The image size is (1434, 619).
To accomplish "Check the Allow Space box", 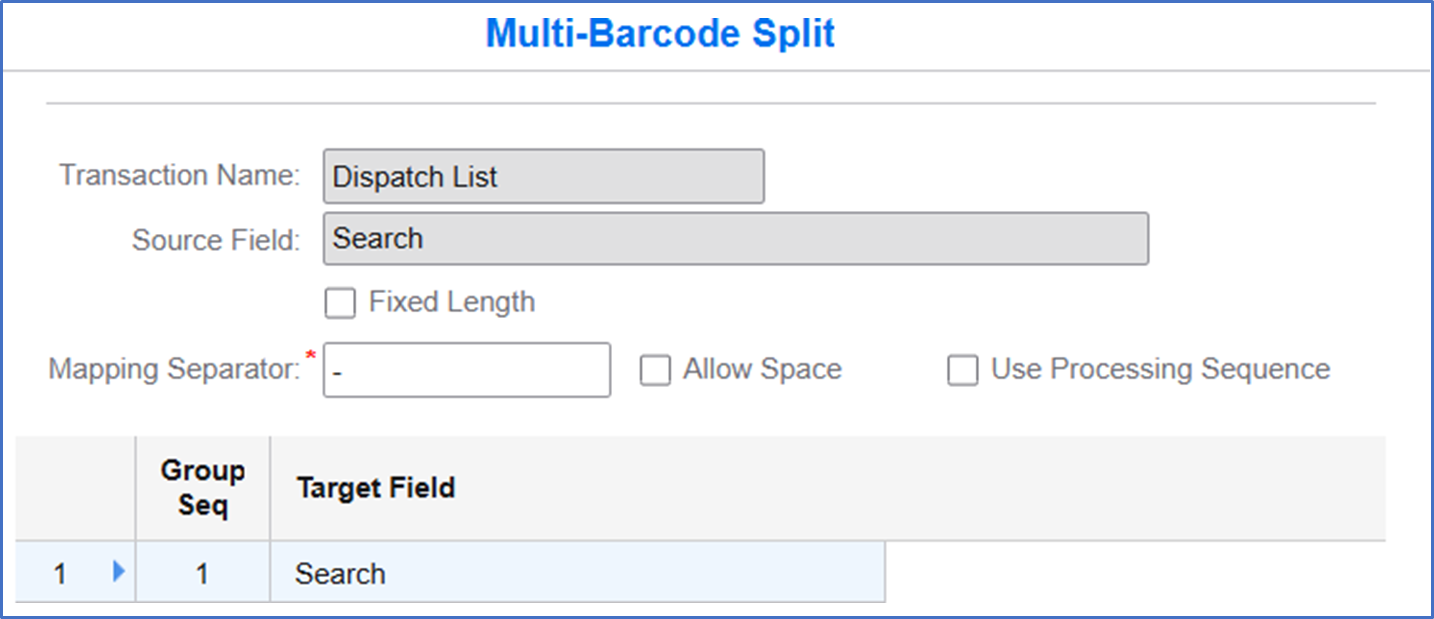I will click(656, 369).
